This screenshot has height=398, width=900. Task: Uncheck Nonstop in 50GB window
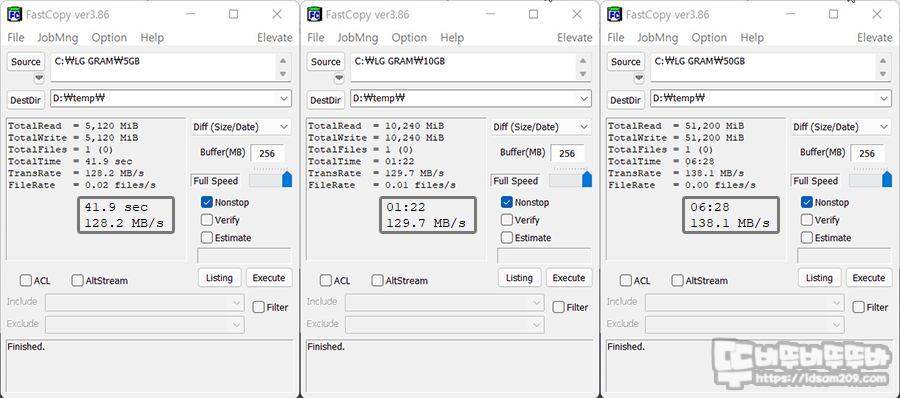pyautogui.click(x=807, y=202)
